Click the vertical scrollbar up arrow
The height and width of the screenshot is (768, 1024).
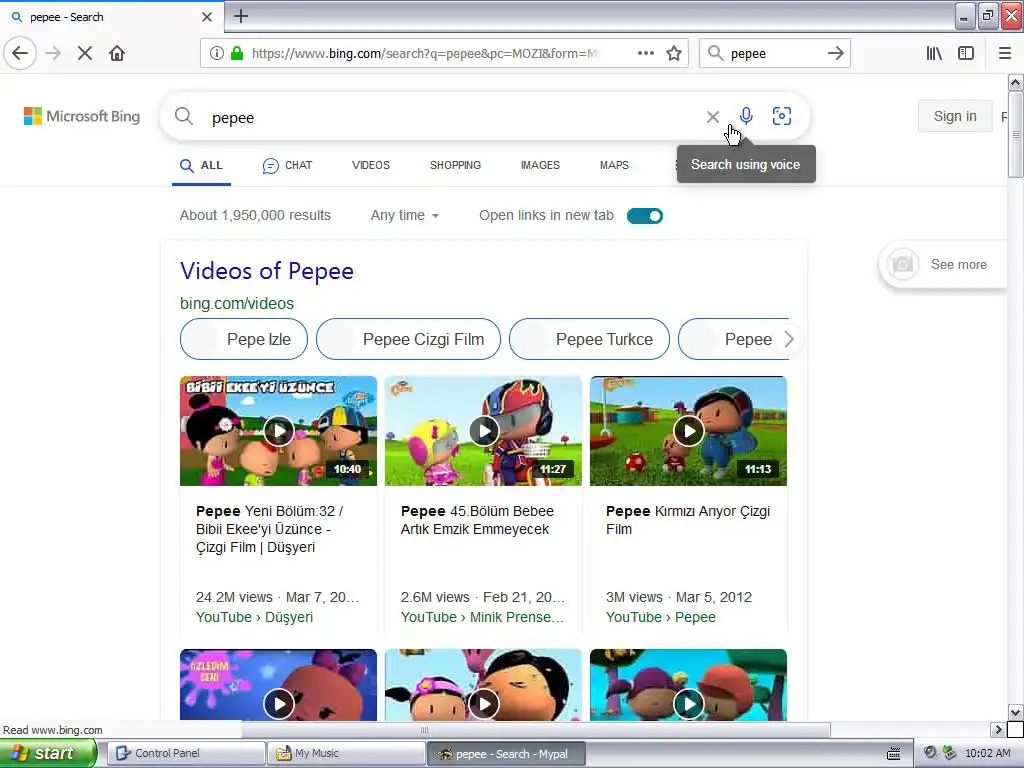tap(1015, 82)
